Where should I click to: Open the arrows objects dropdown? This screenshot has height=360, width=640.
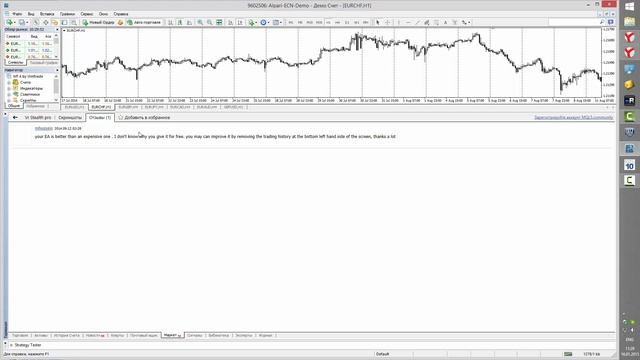tap(466, 22)
